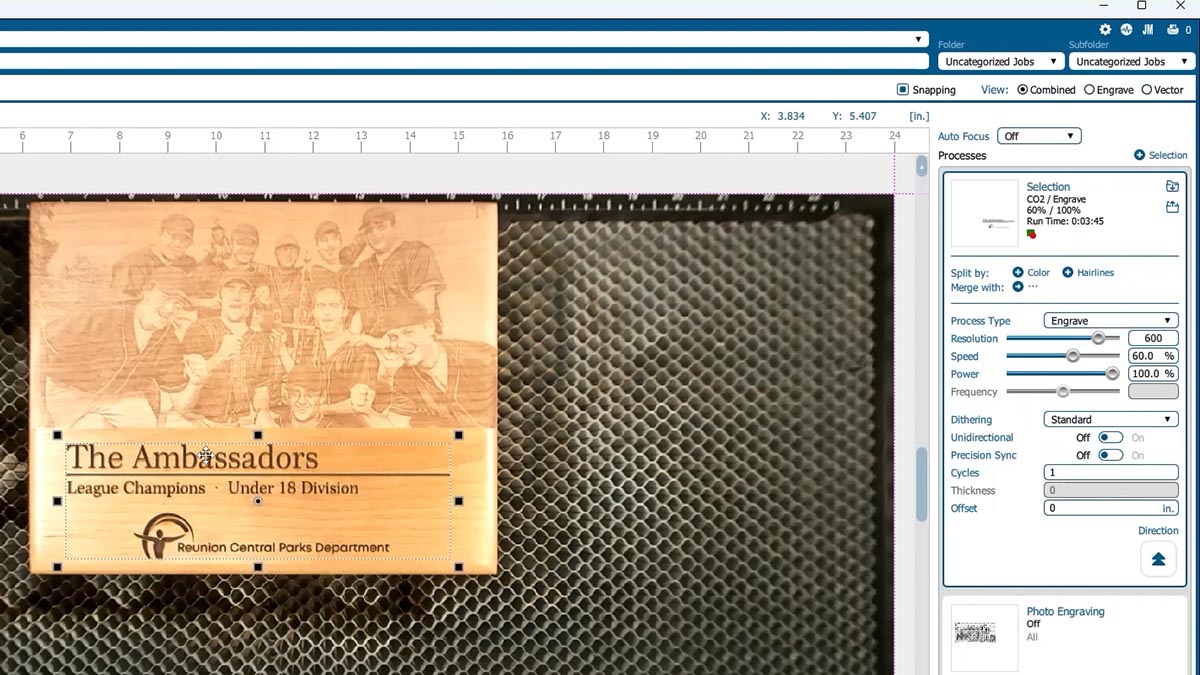Split by Hairlines plus icon
1200x675 pixels.
[x=1067, y=272]
